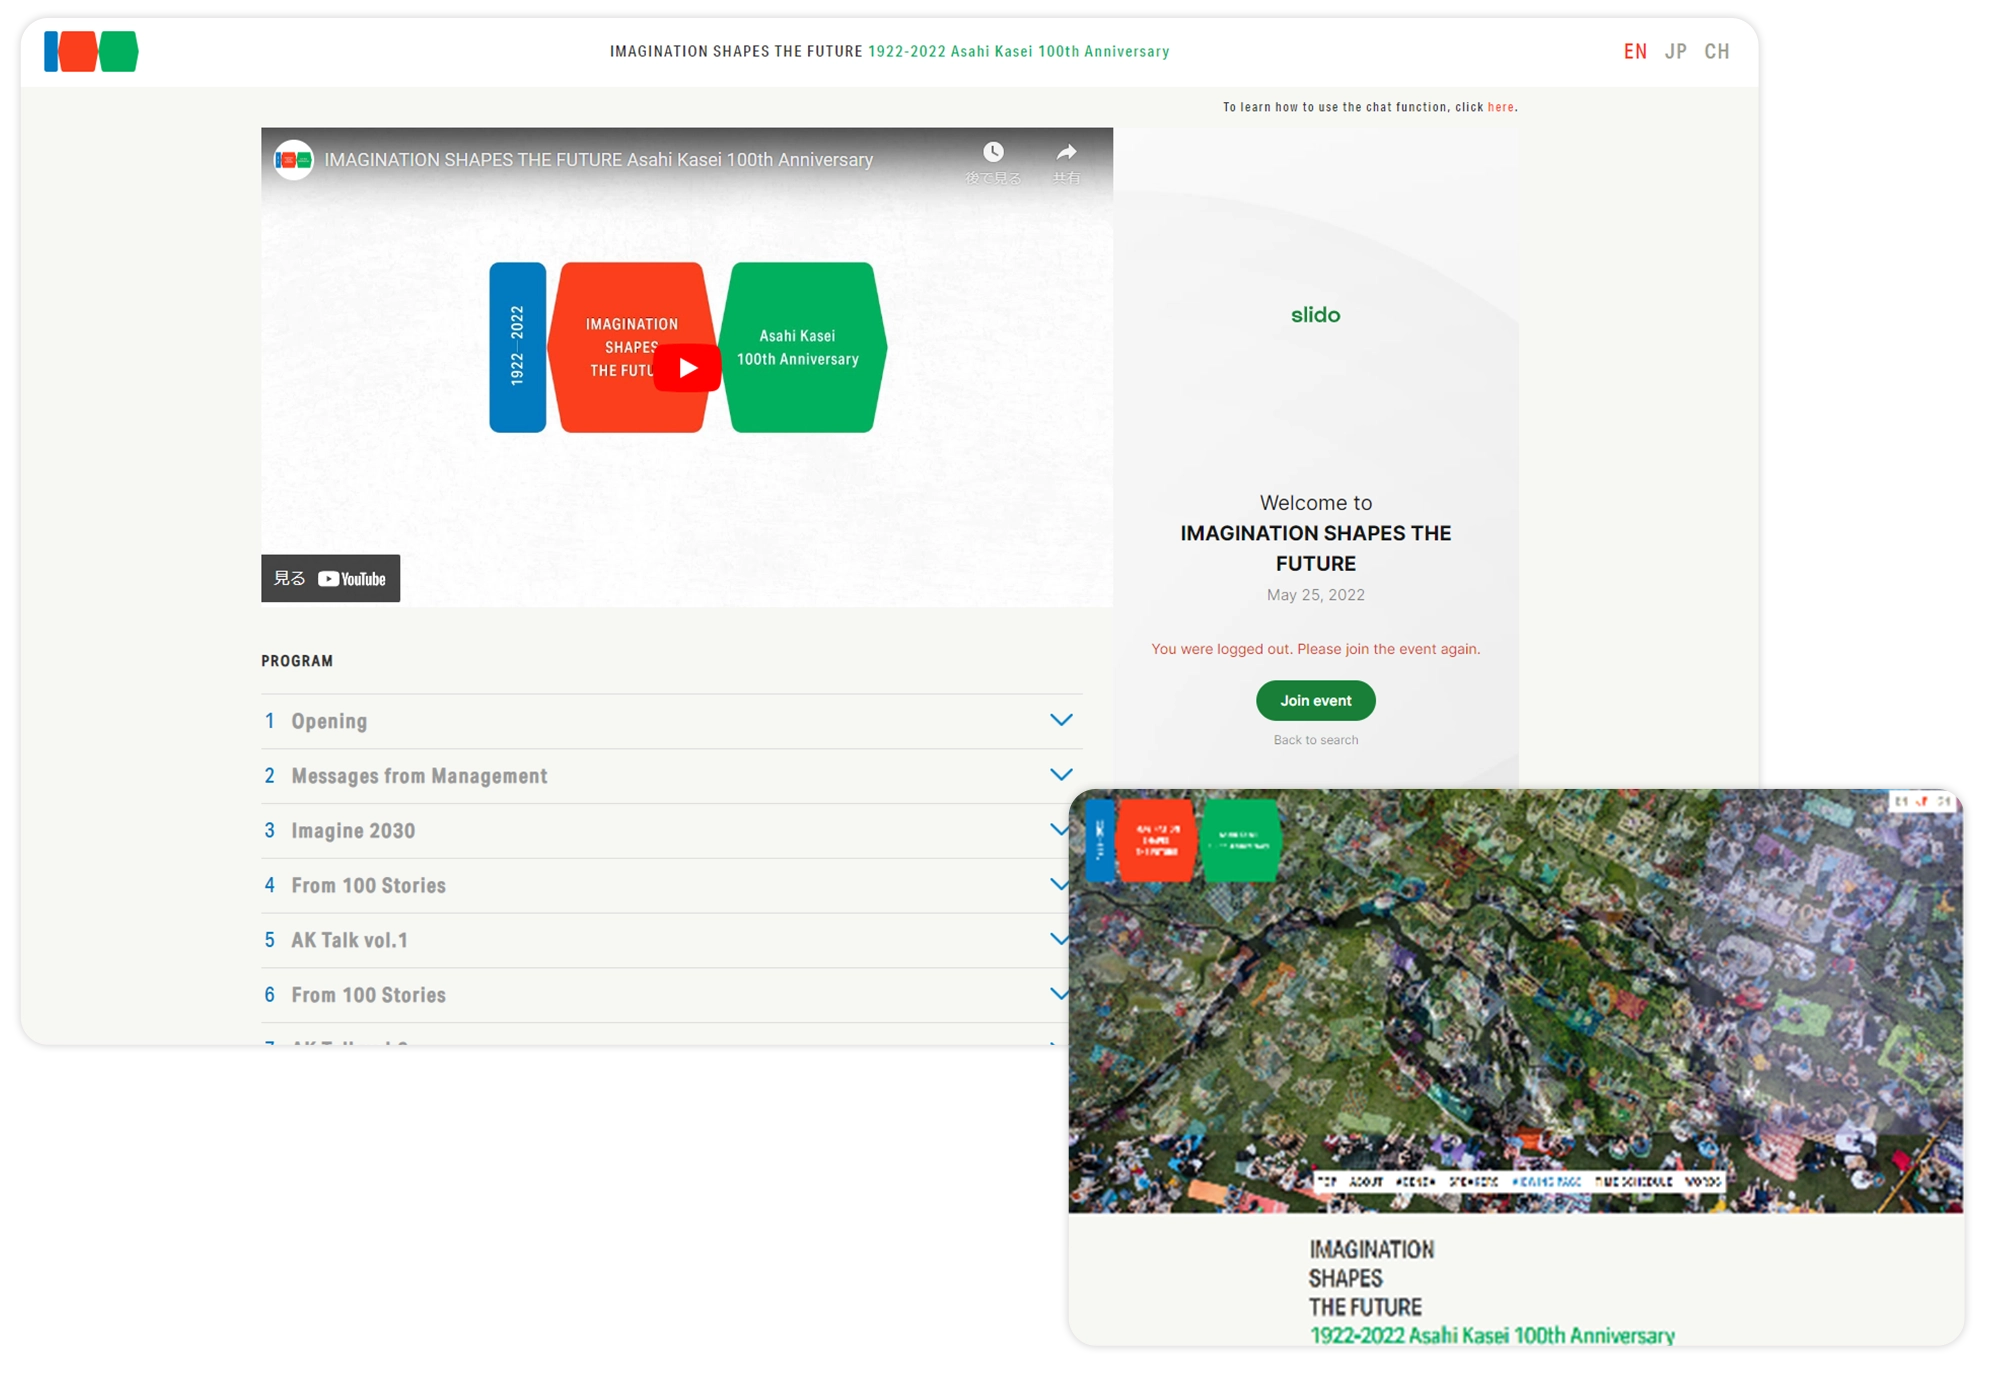Open TIME SCHEDULE in thumbnail navigation
This screenshot has height=1400, width=2000.
pyautogui.click(x=1634, y=1182)
